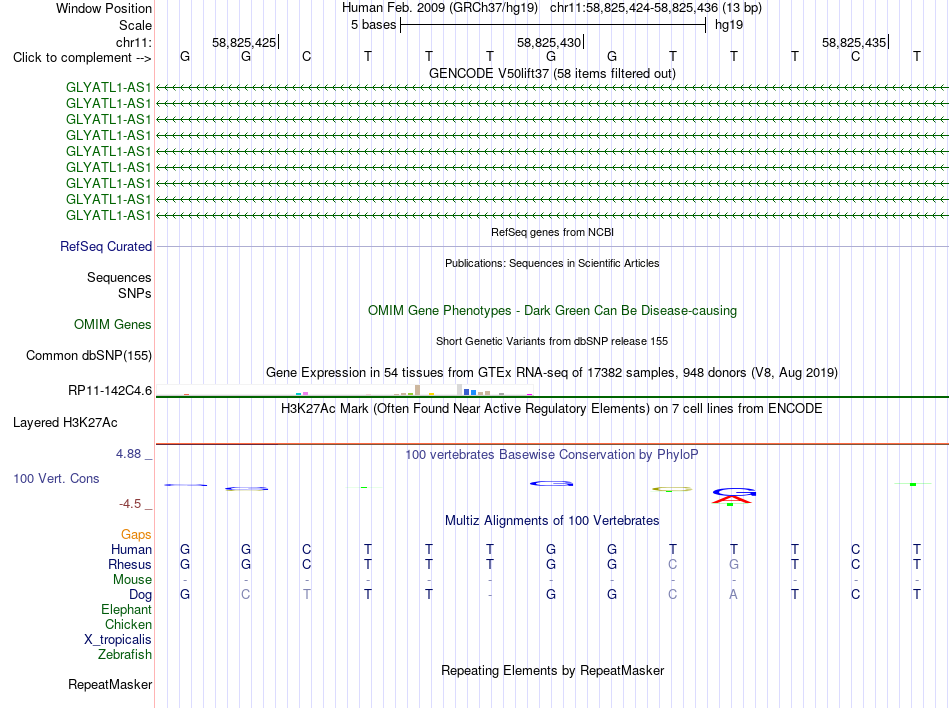Select the Zebrafish species label
The image size is (950, 708).
[x=125, y=655]
